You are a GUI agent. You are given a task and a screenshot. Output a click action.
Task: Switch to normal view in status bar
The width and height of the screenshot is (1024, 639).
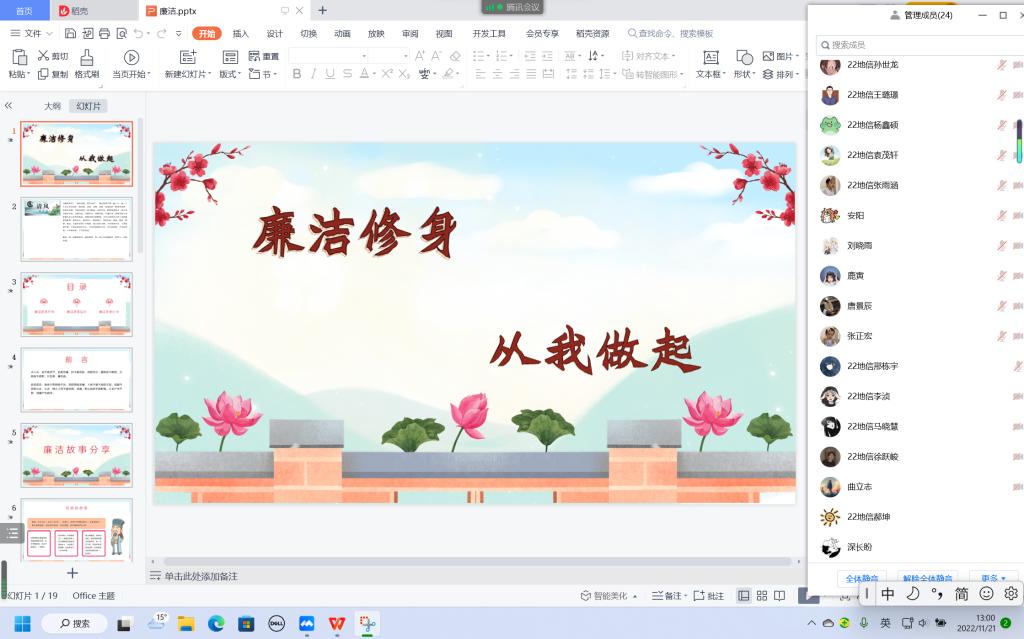click(744, 596)
